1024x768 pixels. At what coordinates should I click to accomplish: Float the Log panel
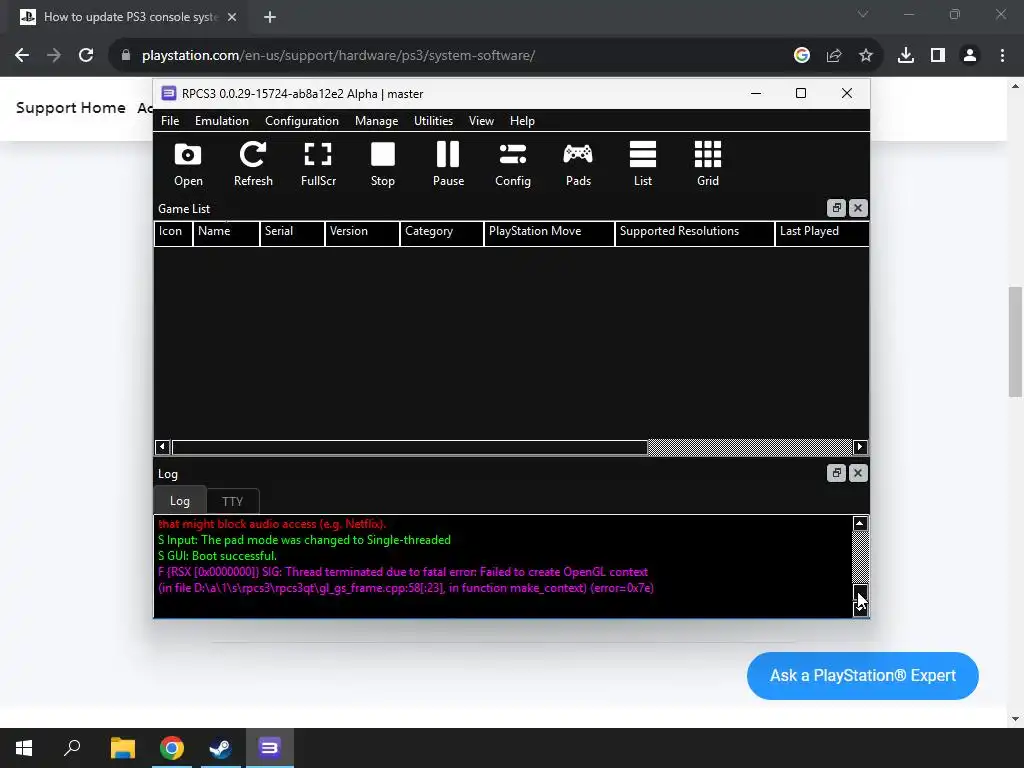tap(837, 473)
